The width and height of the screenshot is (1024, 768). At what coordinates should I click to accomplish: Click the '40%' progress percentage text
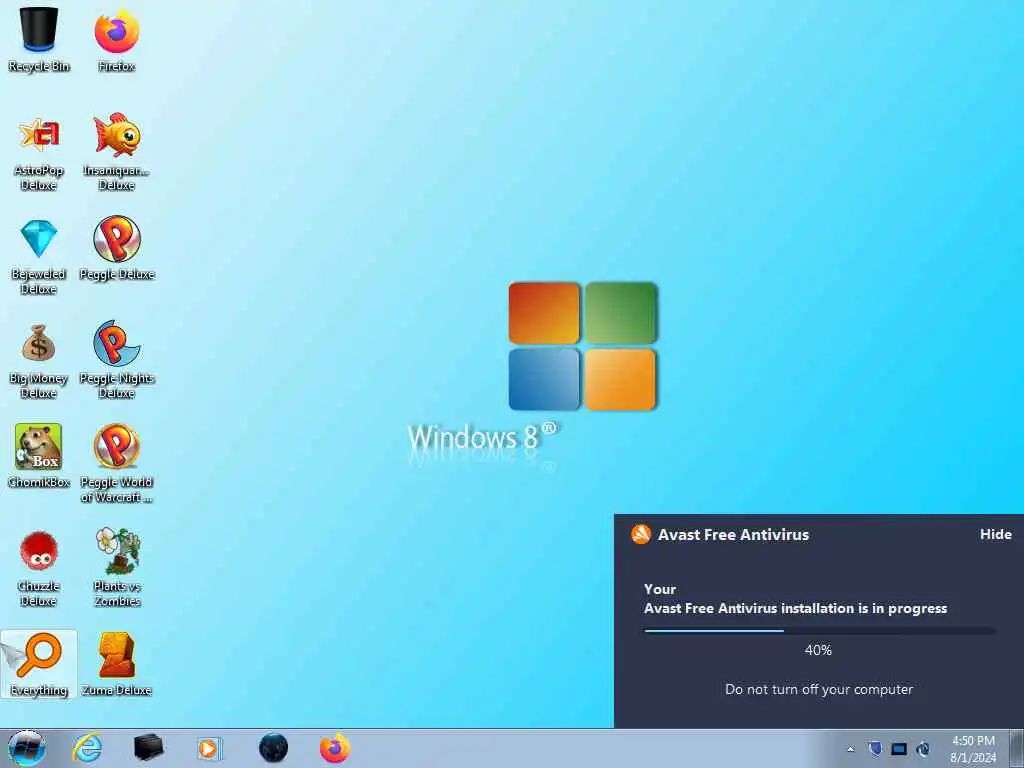coord(818,650)
